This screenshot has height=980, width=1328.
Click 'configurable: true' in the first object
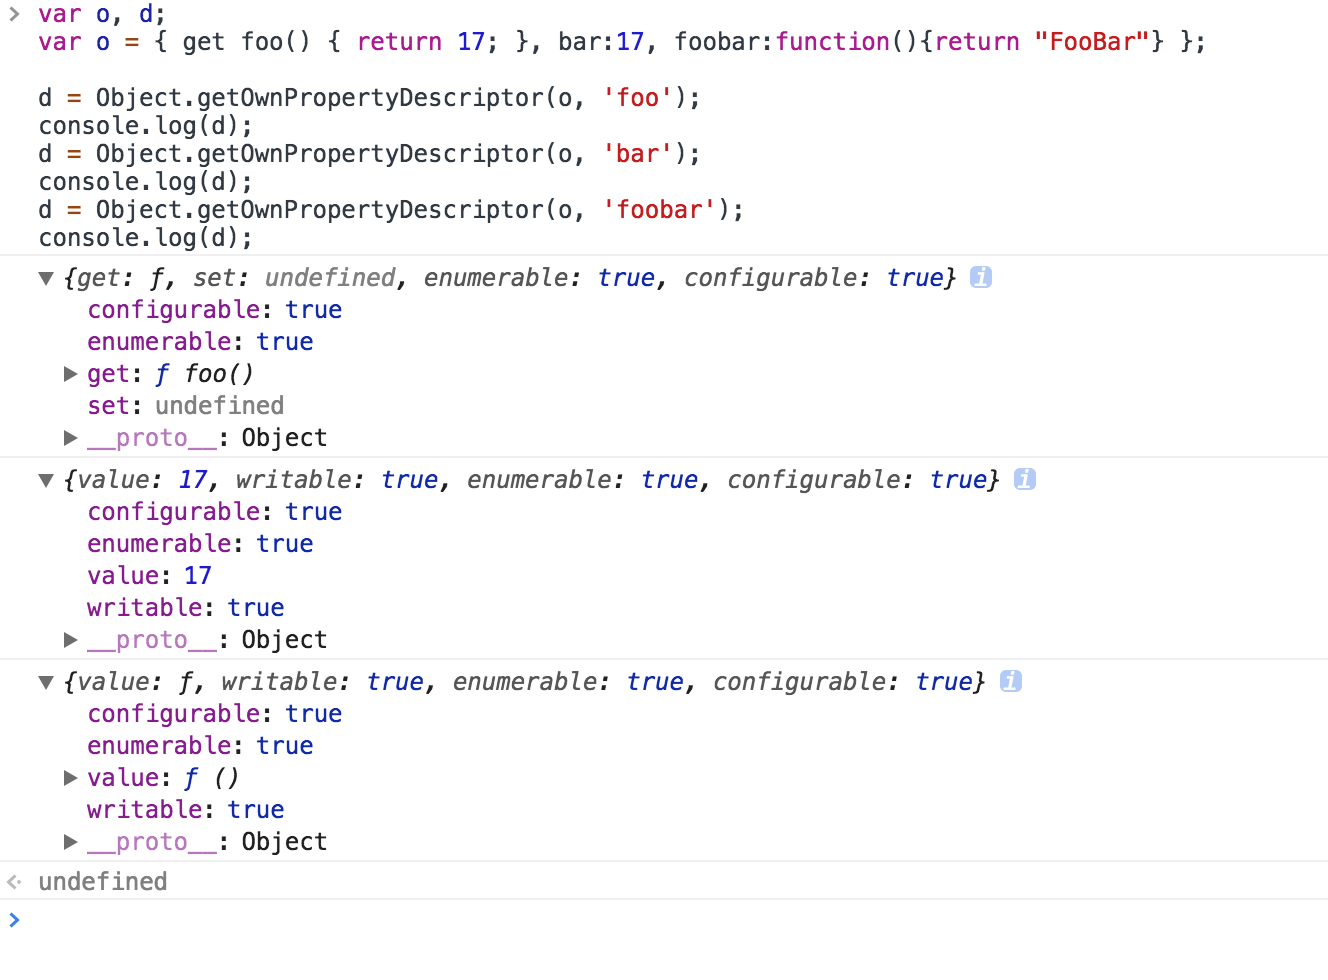click(x=214, y=310)
